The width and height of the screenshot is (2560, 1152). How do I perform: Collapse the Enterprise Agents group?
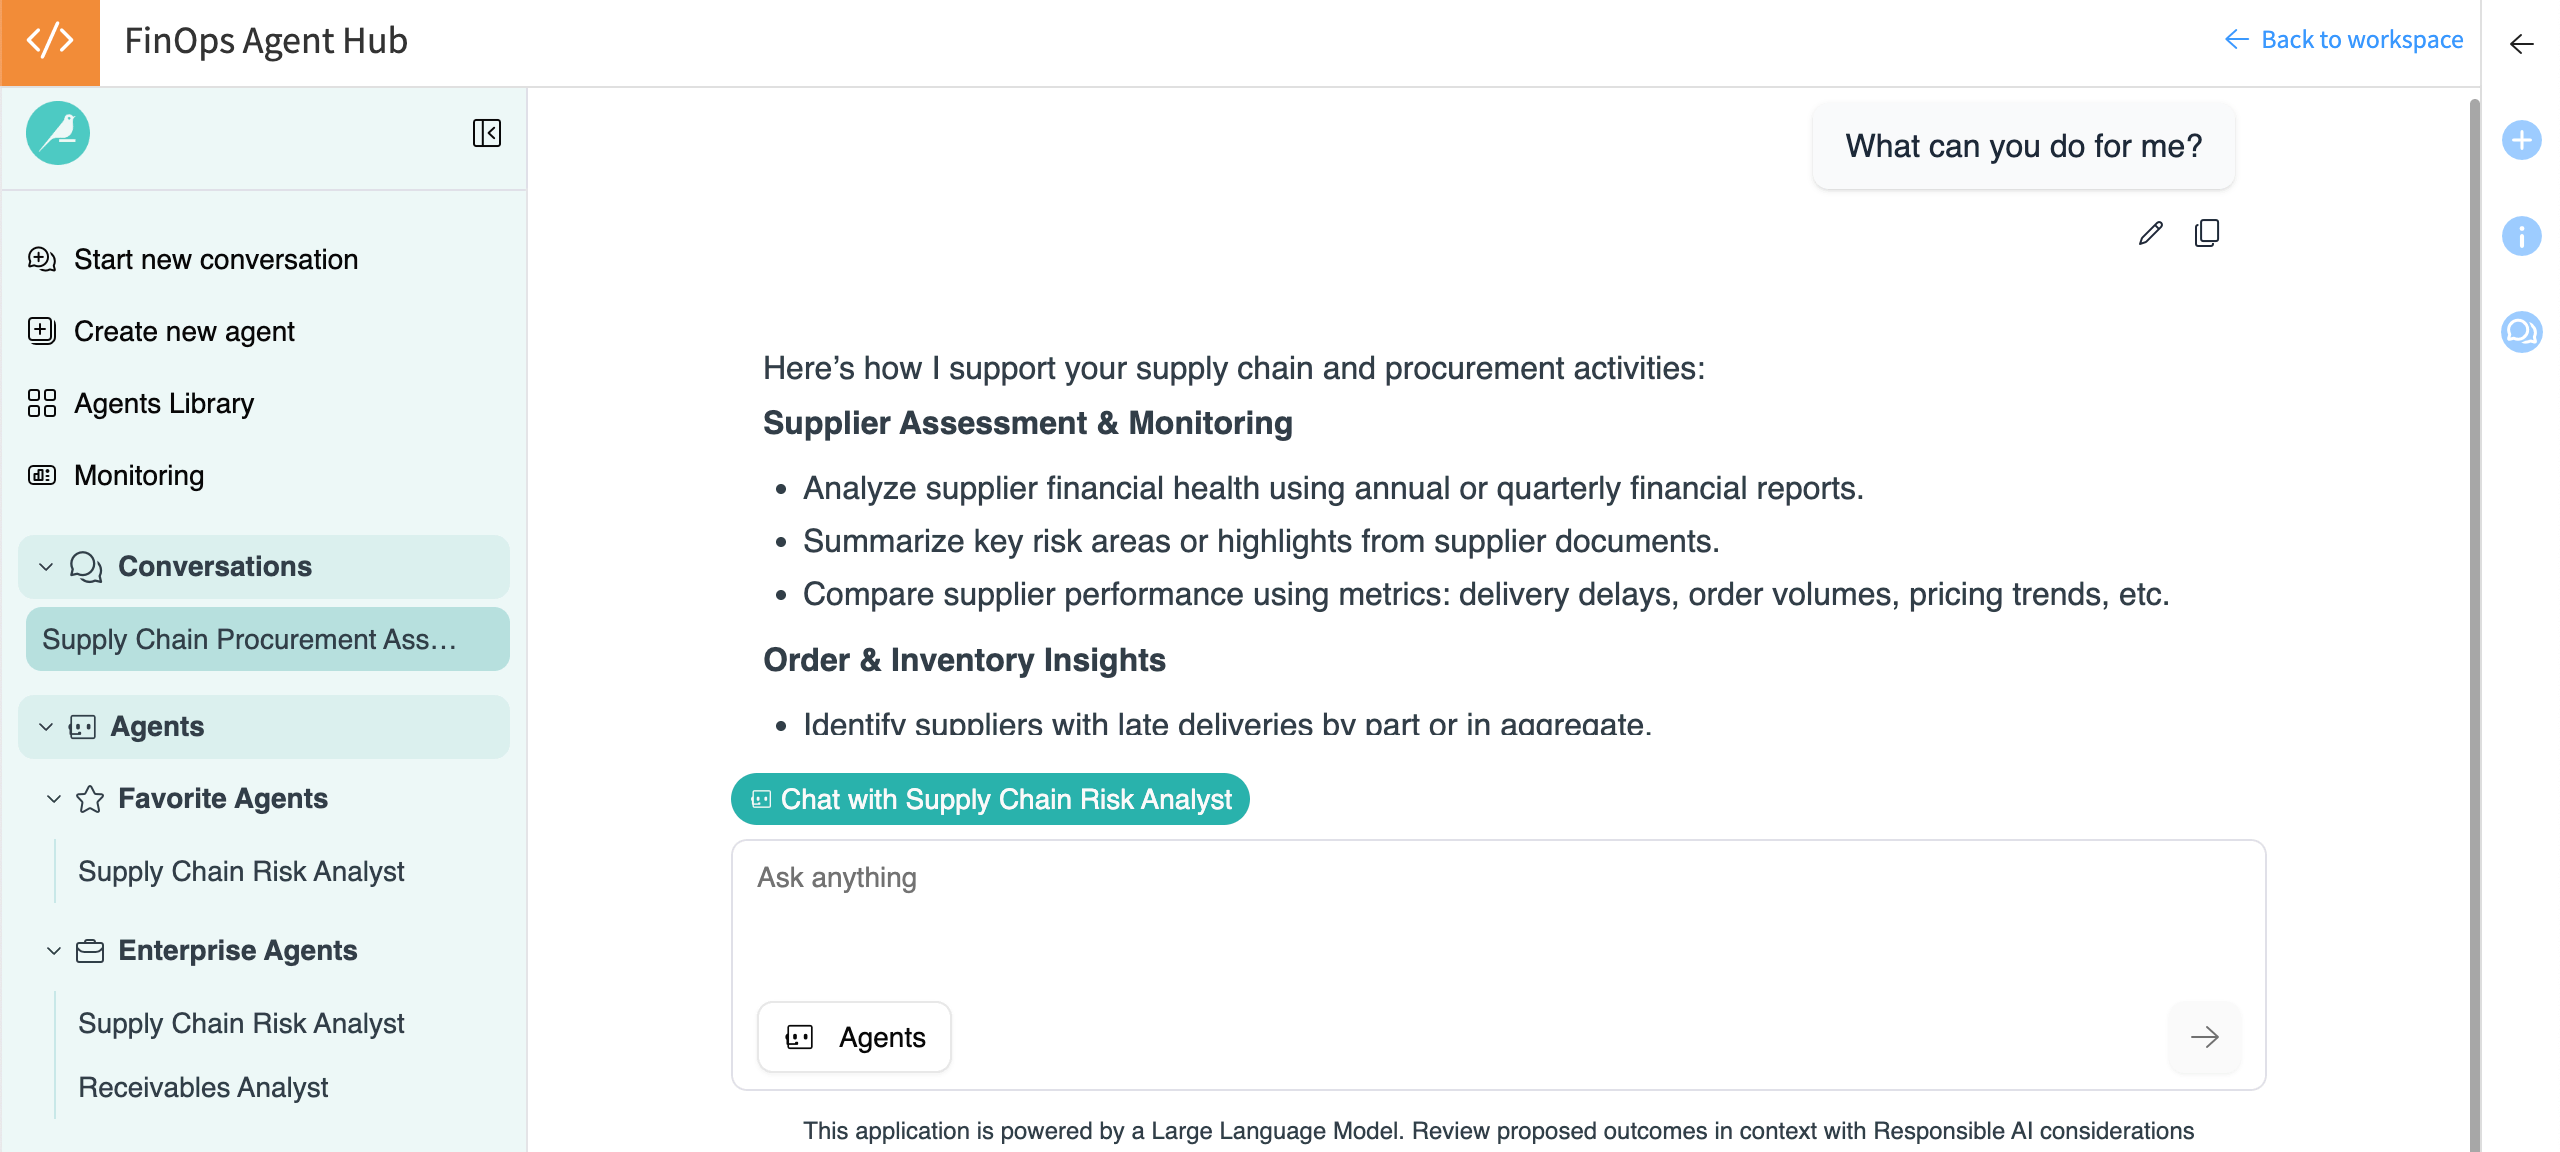point(53,951)
